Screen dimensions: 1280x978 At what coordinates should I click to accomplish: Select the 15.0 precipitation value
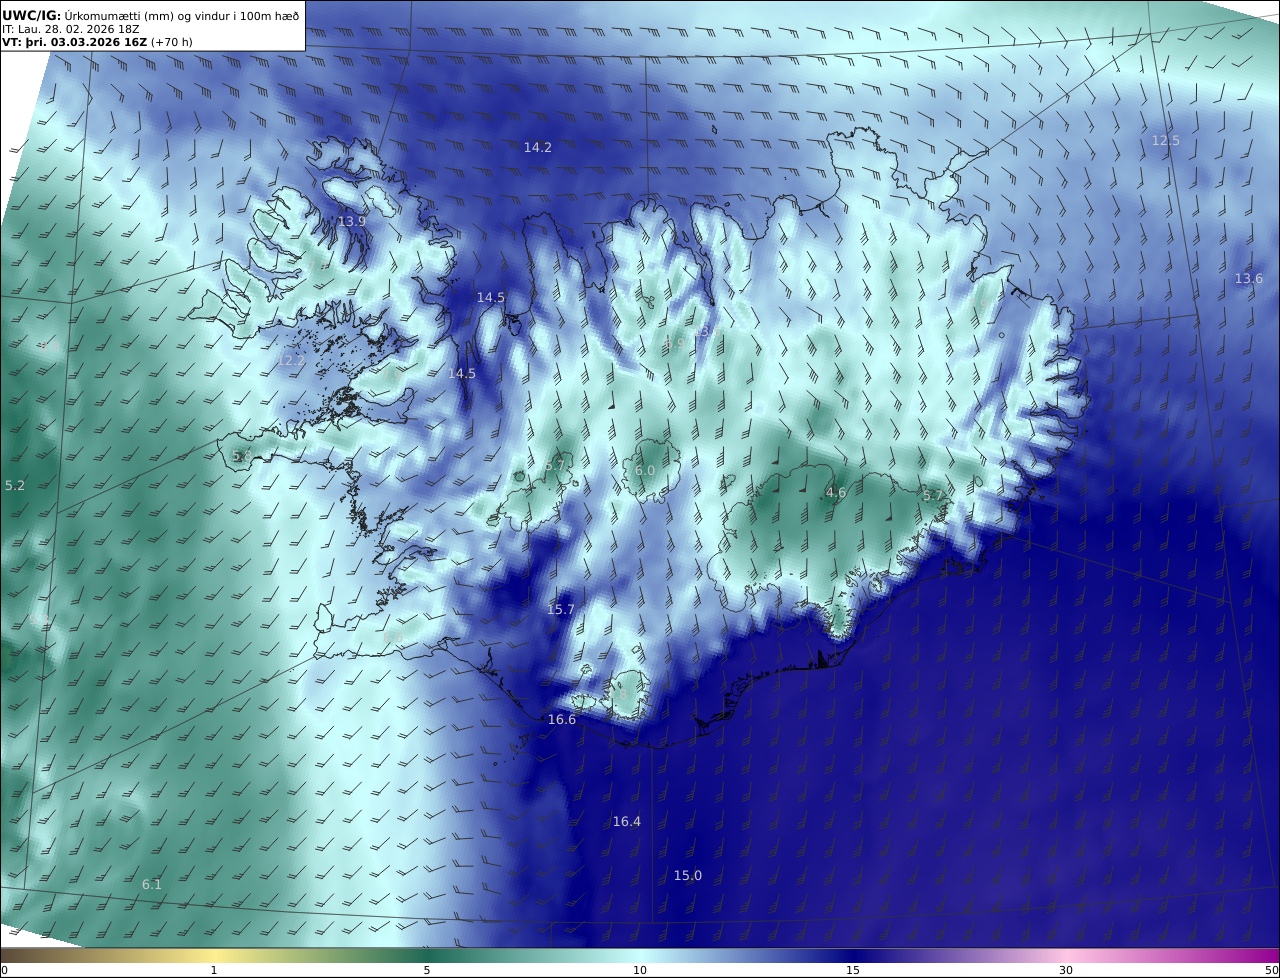[x=687, y=875]
